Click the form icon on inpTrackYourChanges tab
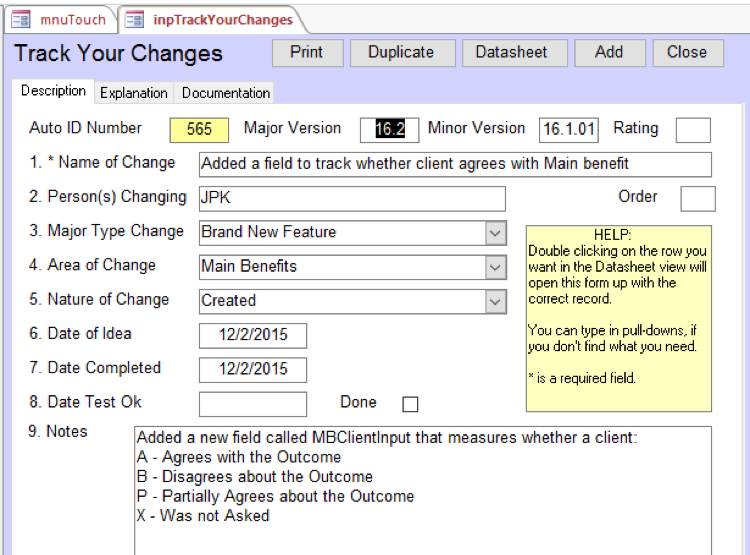This screenshot has width=750, height=555. pyautogui.click(x=134, y=19)
